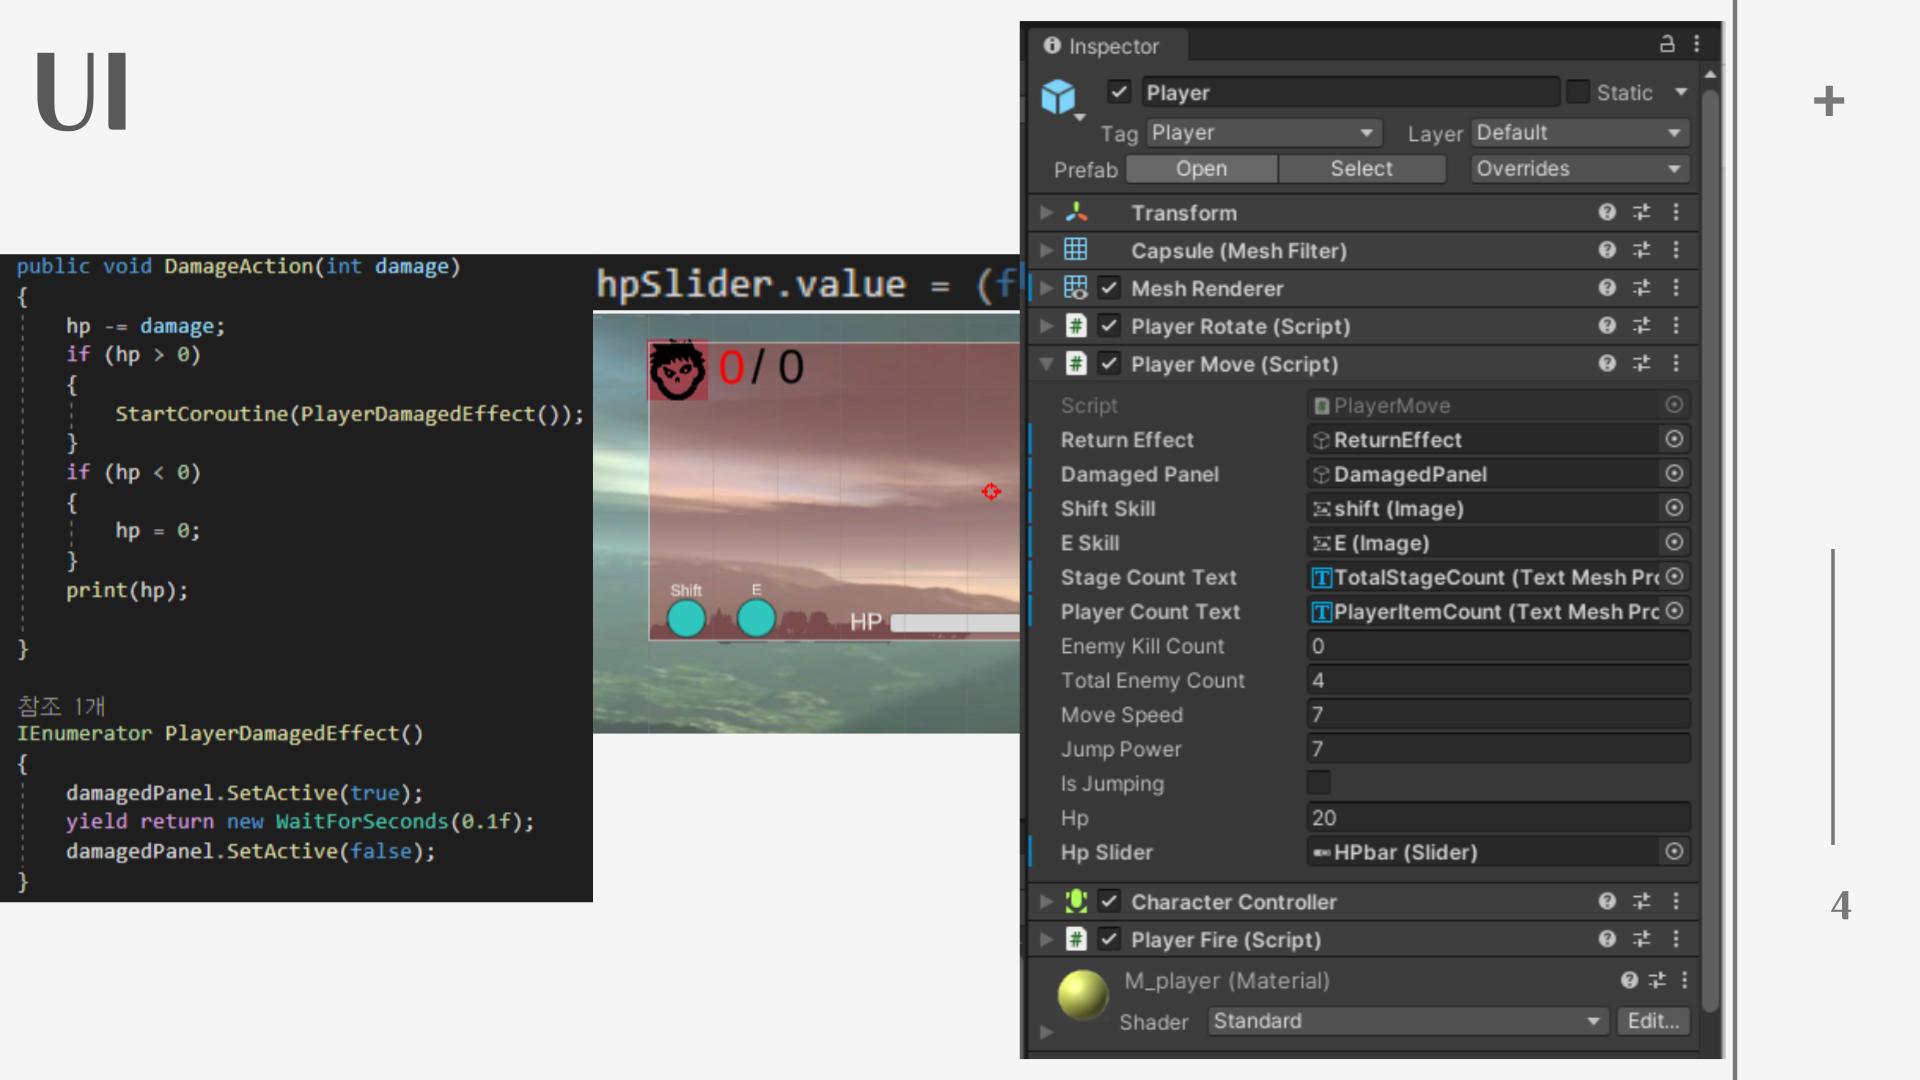Disable the Player Fire script checkbox
The width and height of the screenshot is (1920, 1080).
click(1109, 940)
